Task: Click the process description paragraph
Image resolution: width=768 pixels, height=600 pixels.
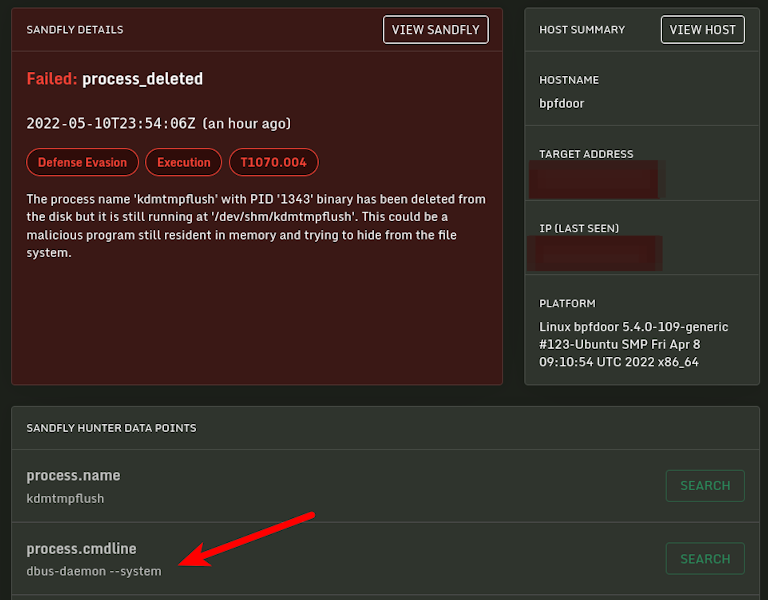Action: (x=256, y=226)
